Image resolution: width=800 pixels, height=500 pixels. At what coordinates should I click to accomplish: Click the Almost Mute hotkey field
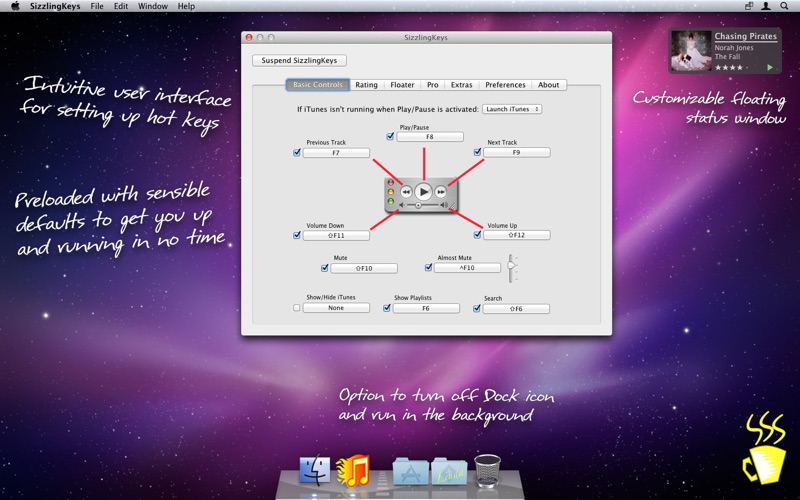(467, 268)
